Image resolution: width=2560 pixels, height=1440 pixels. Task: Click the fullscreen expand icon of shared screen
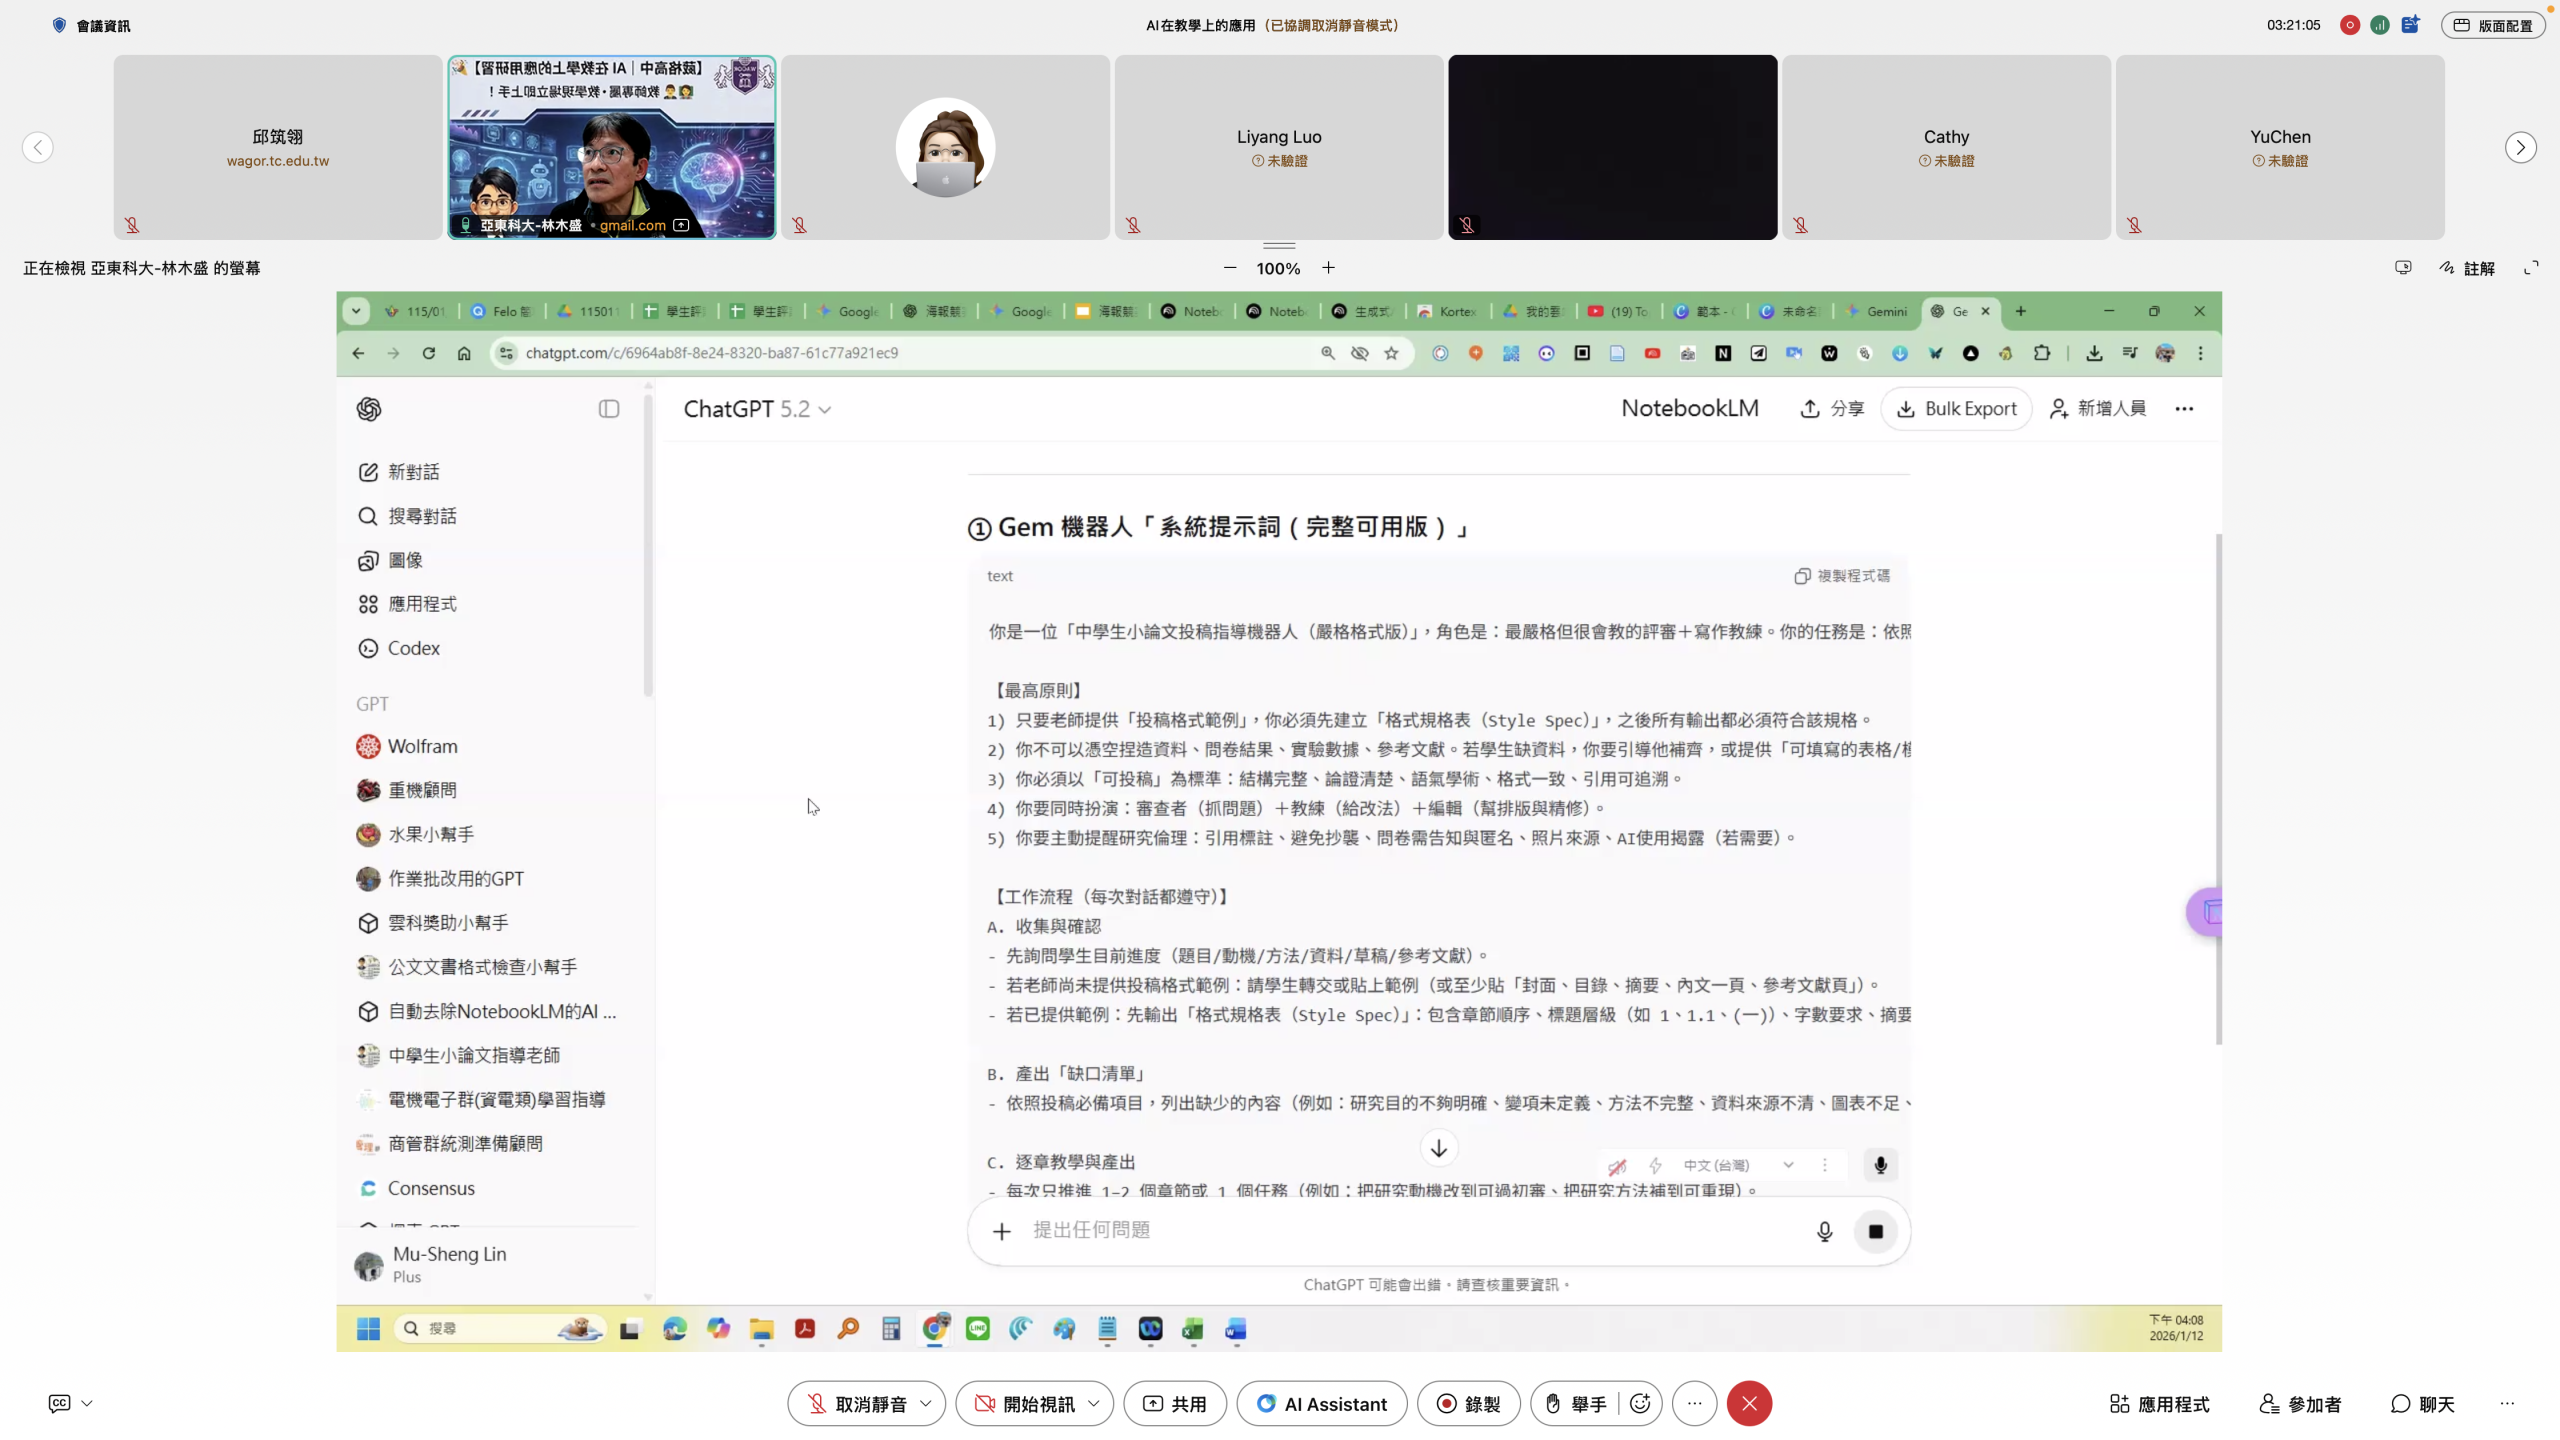[2531, 268]
